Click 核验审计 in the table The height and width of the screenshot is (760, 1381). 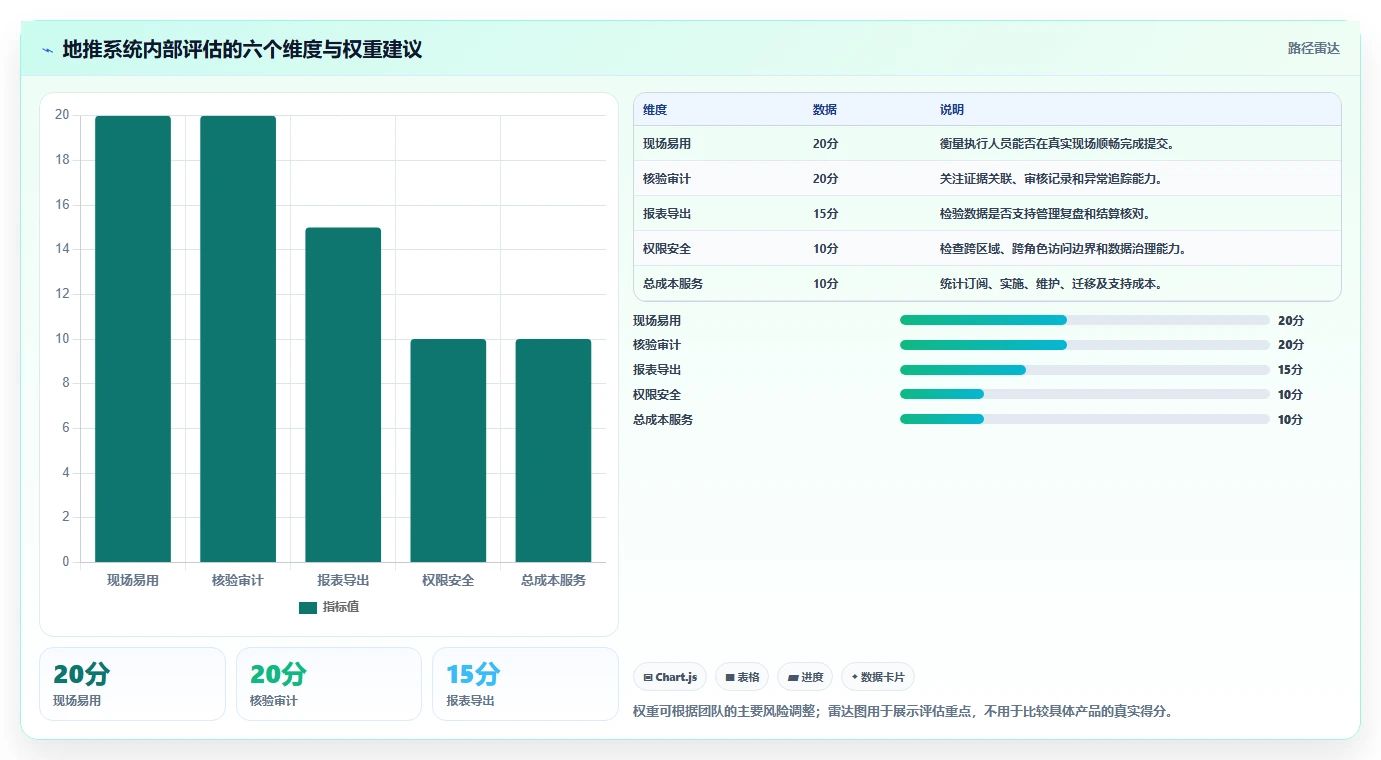pos(667,179)
